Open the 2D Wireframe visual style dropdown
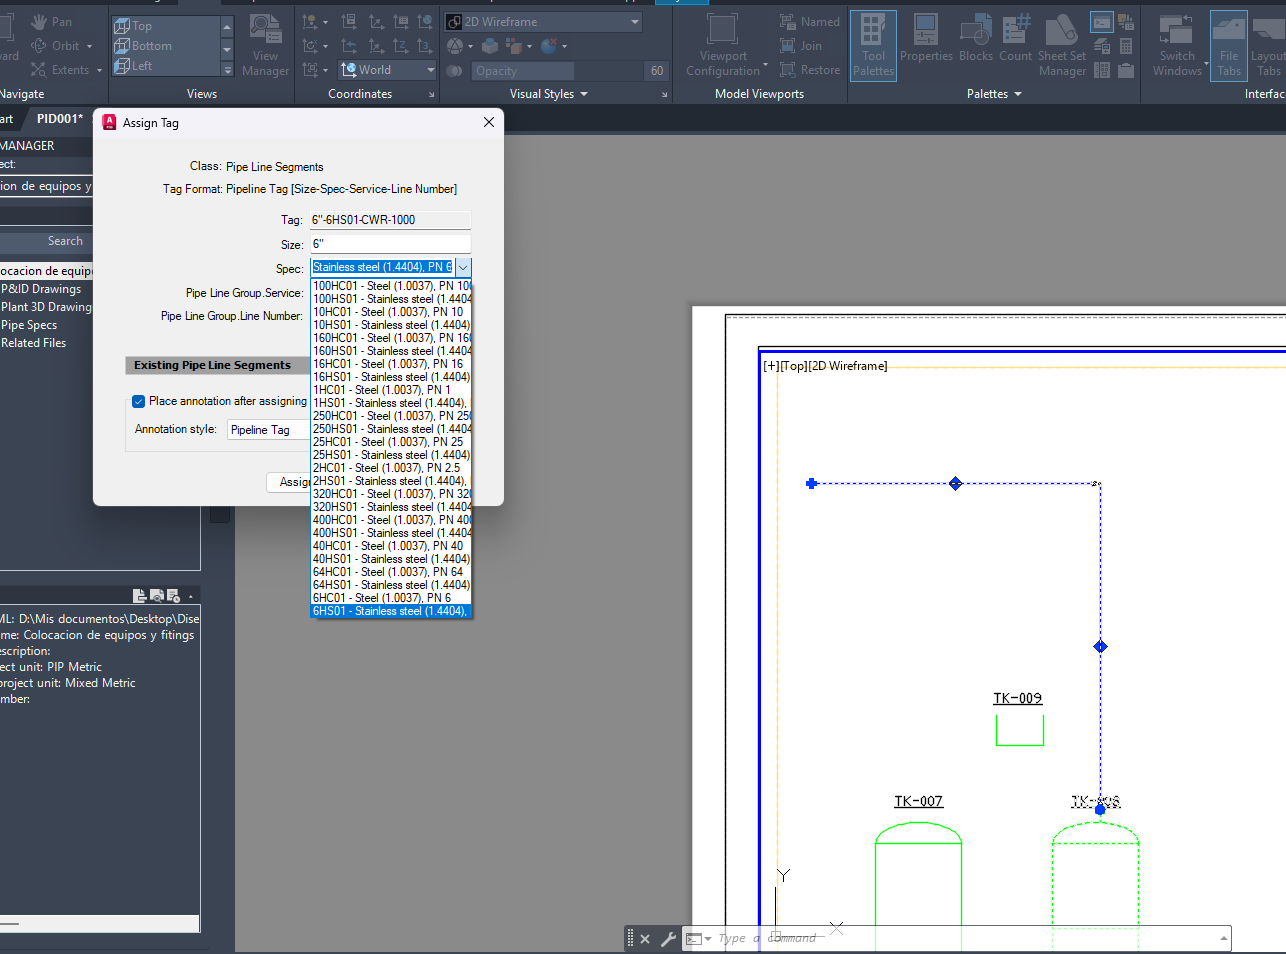 (543, 22)
